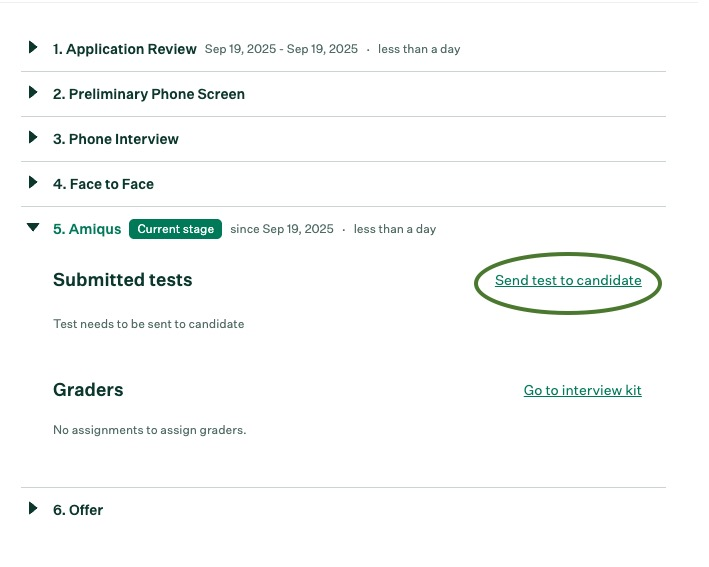The width and height of the screenshot is (709, 567).
Task: Click the green 'Current stage' badge
Action: 175,229
